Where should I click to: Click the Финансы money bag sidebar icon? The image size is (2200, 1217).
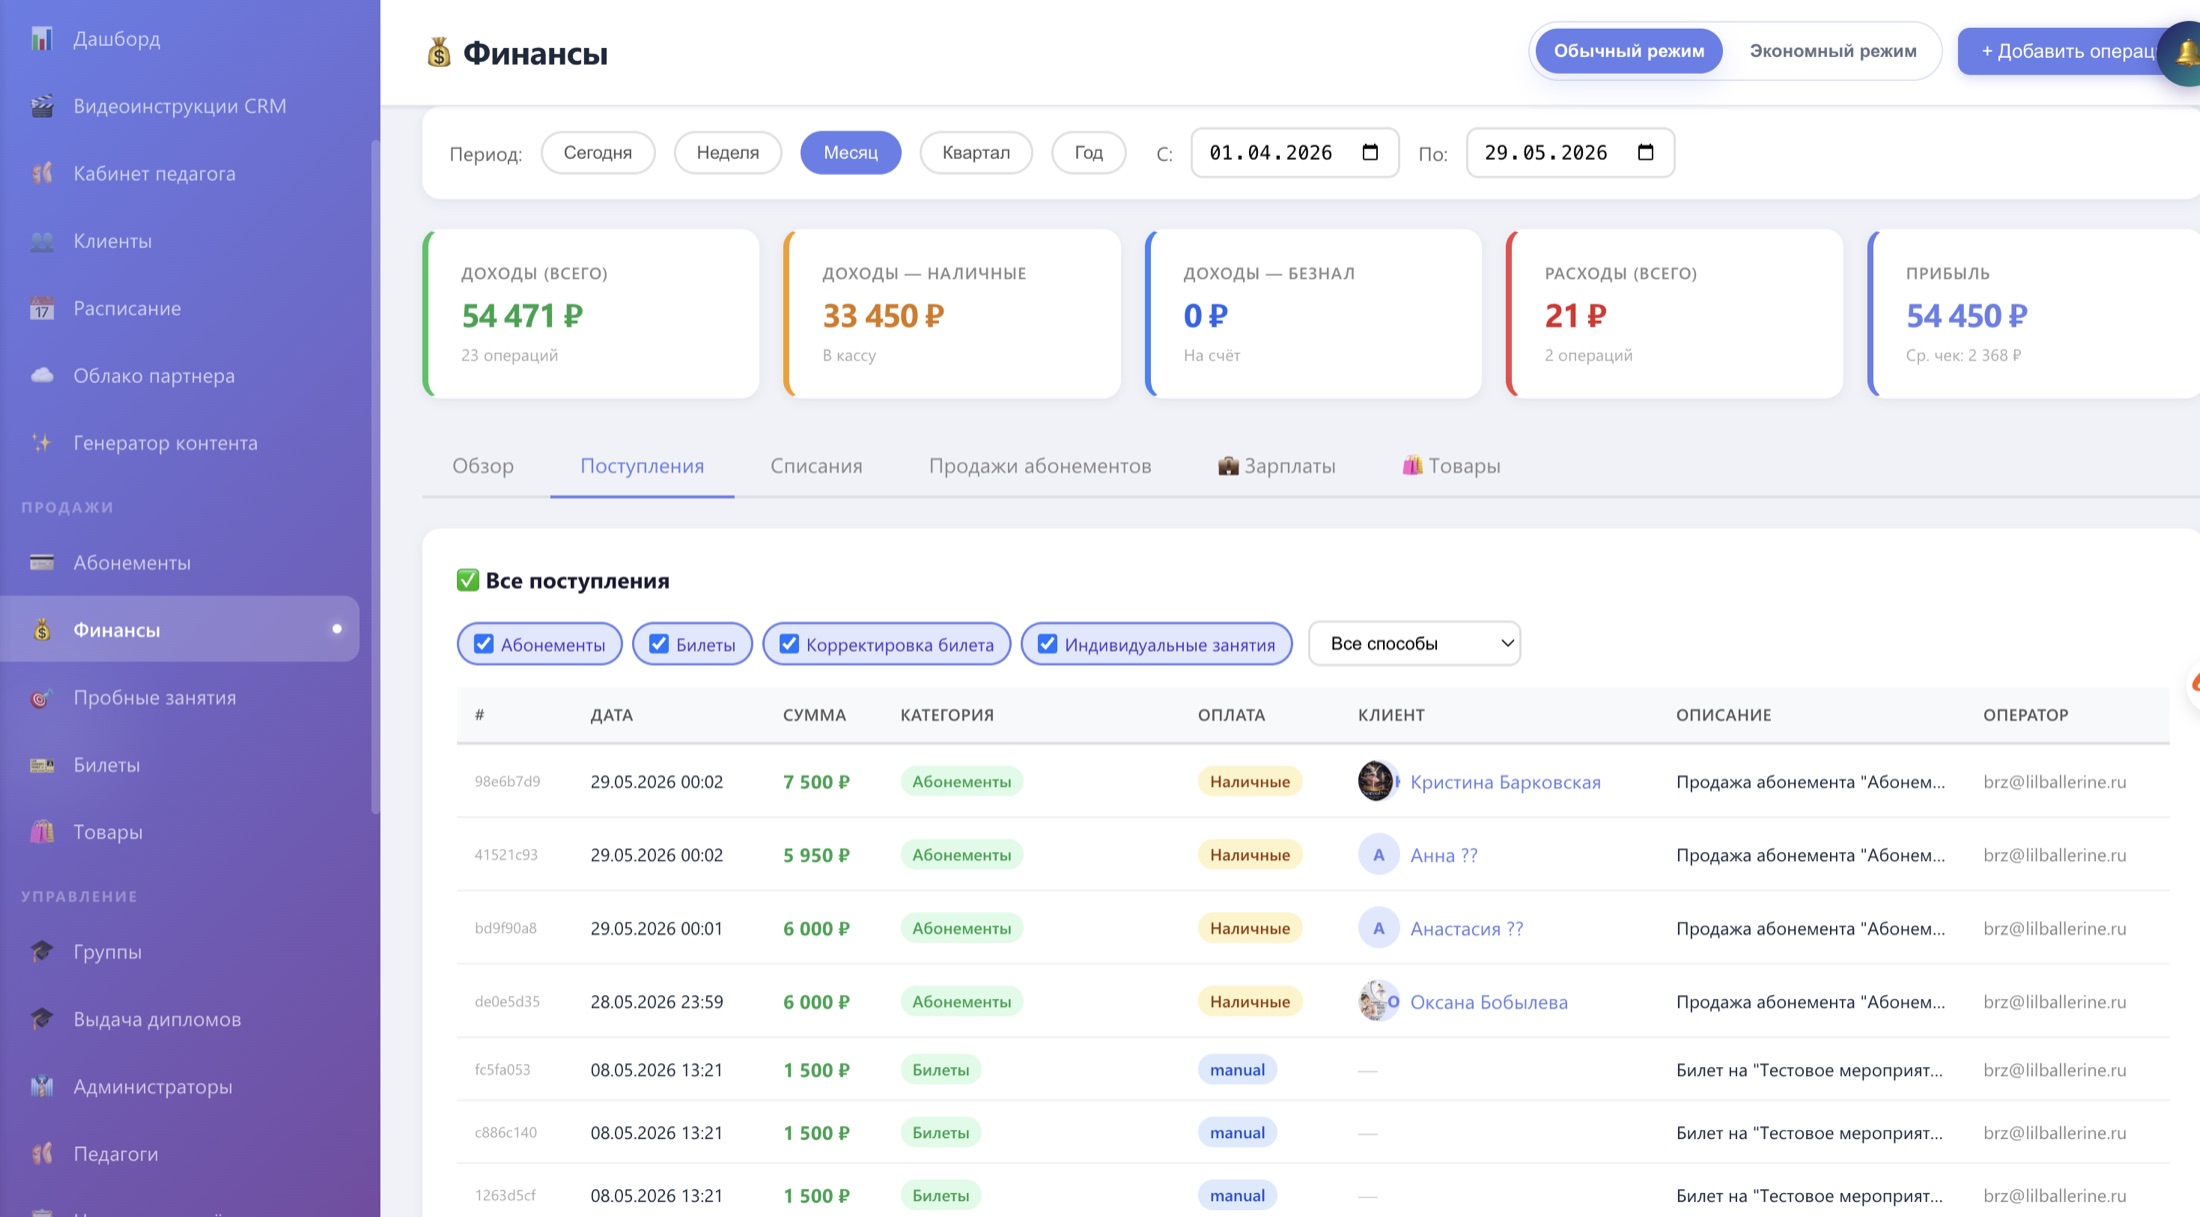41,630
